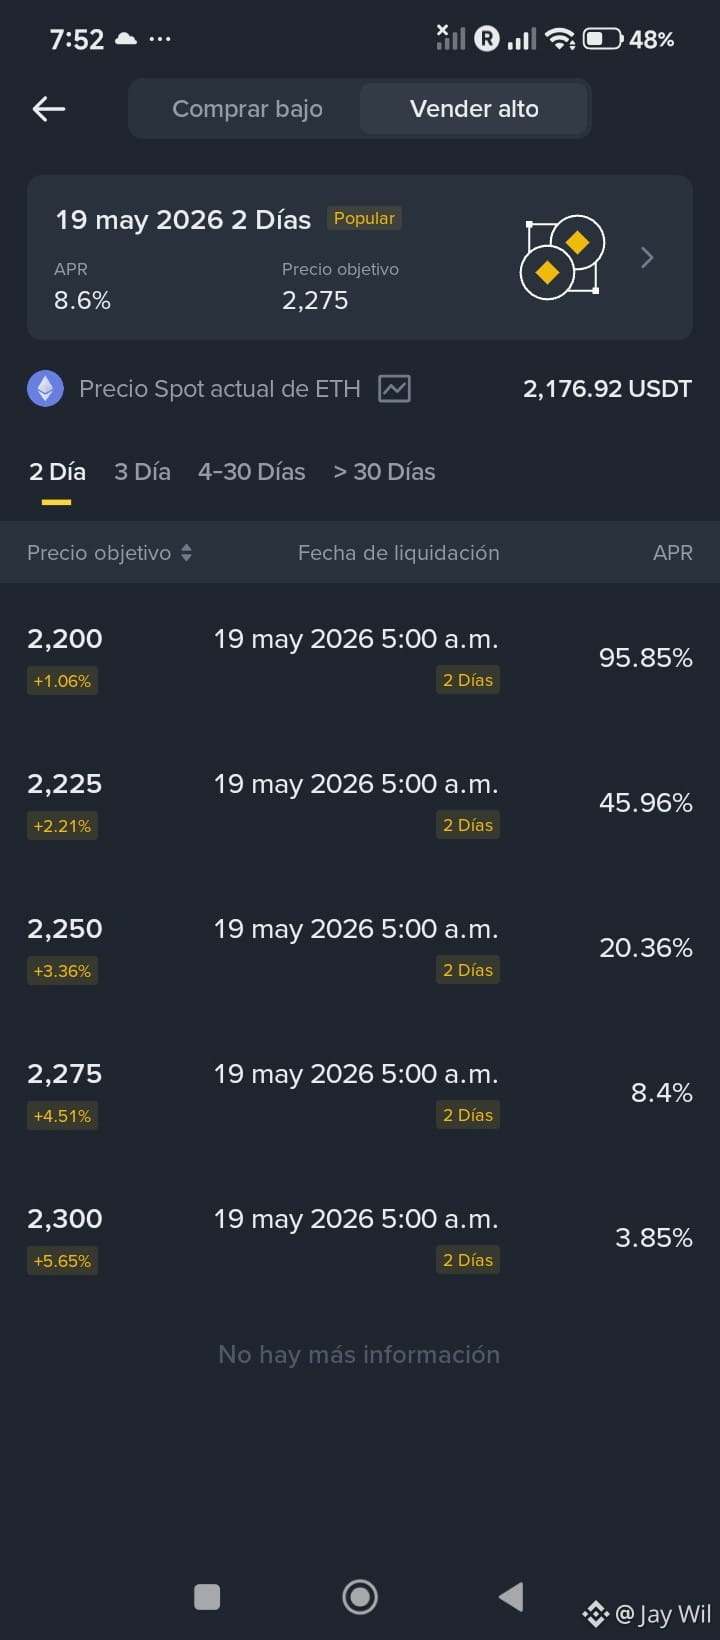Tap the Android recent apps square
This screenshot has width=720, height=1640.
point(207,1597)
